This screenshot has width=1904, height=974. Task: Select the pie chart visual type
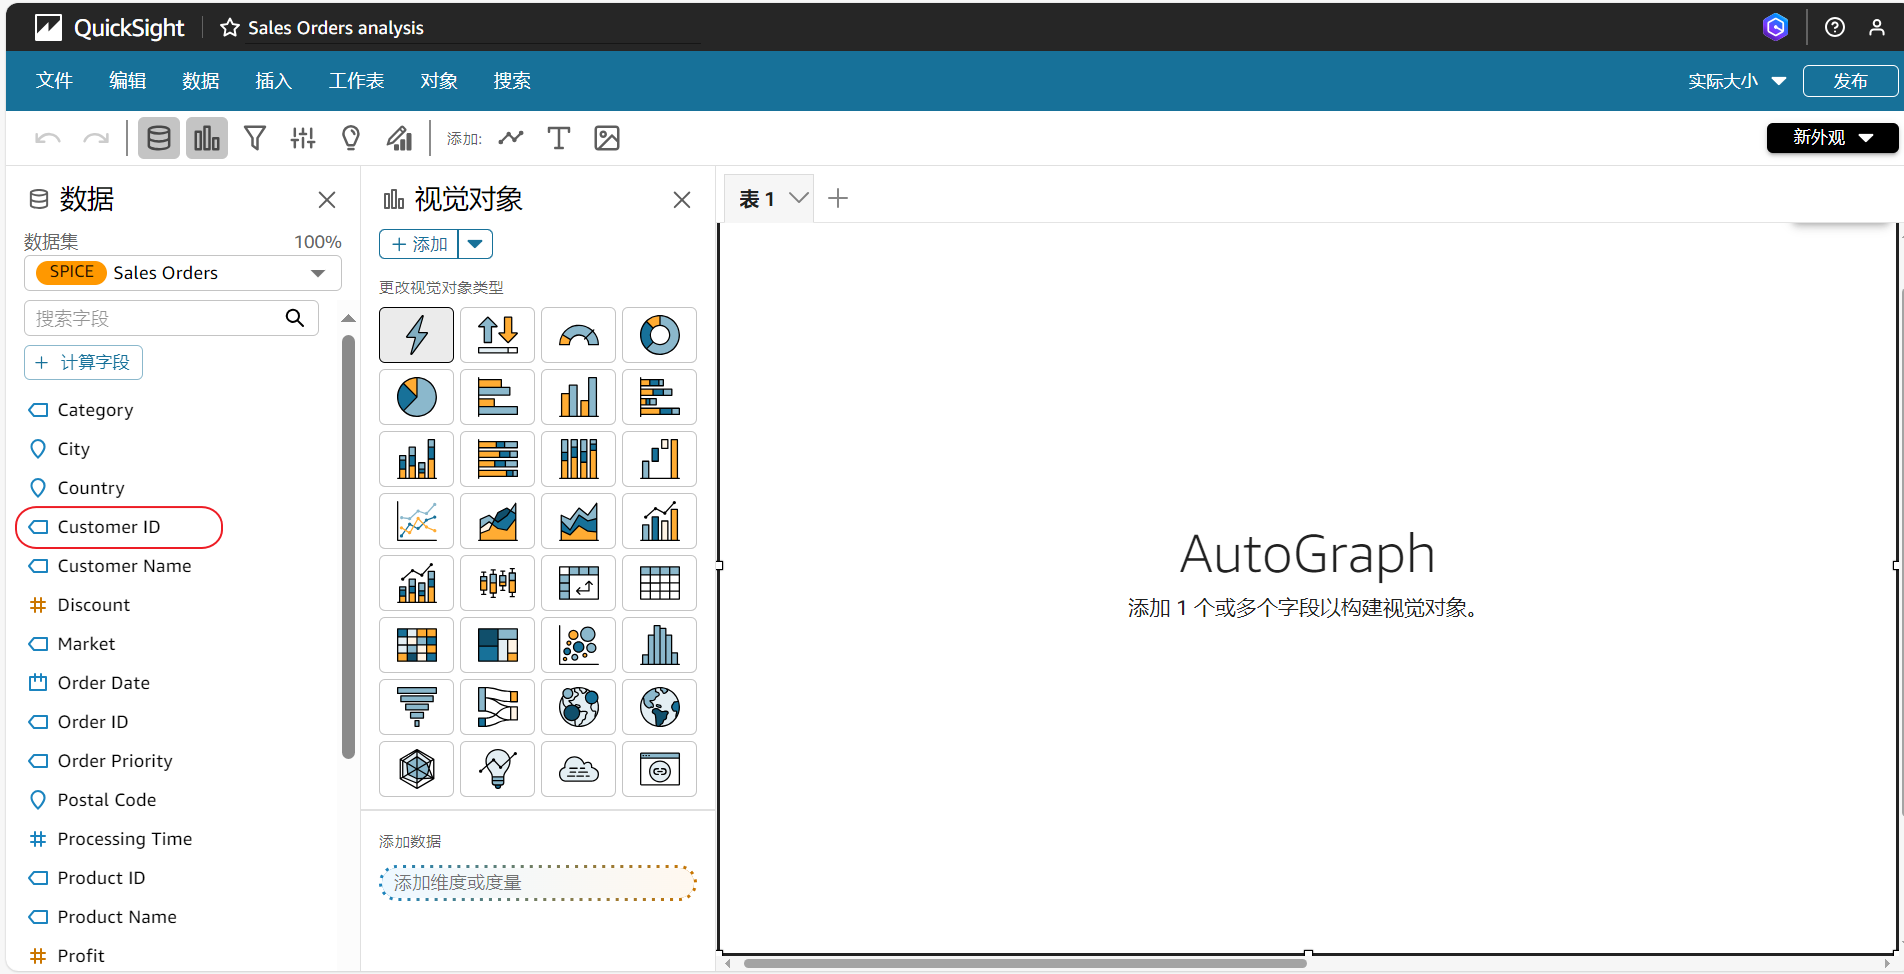tap(416, 397)
